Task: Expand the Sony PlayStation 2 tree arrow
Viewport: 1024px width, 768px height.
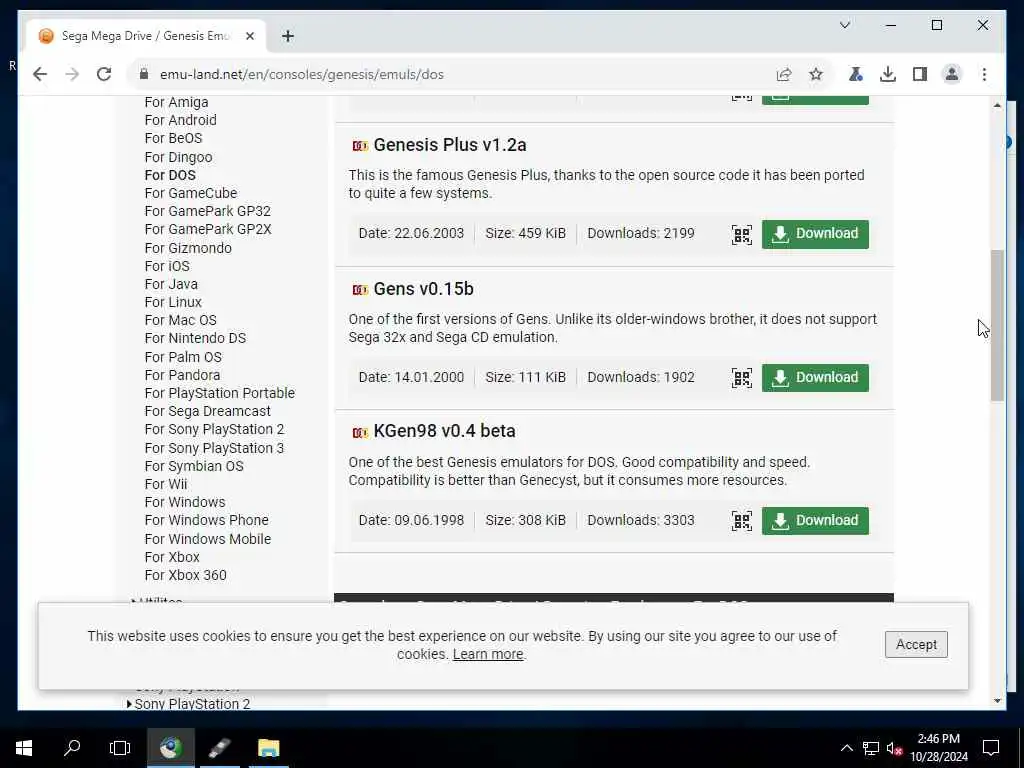Action: click(x=129, y=704)
